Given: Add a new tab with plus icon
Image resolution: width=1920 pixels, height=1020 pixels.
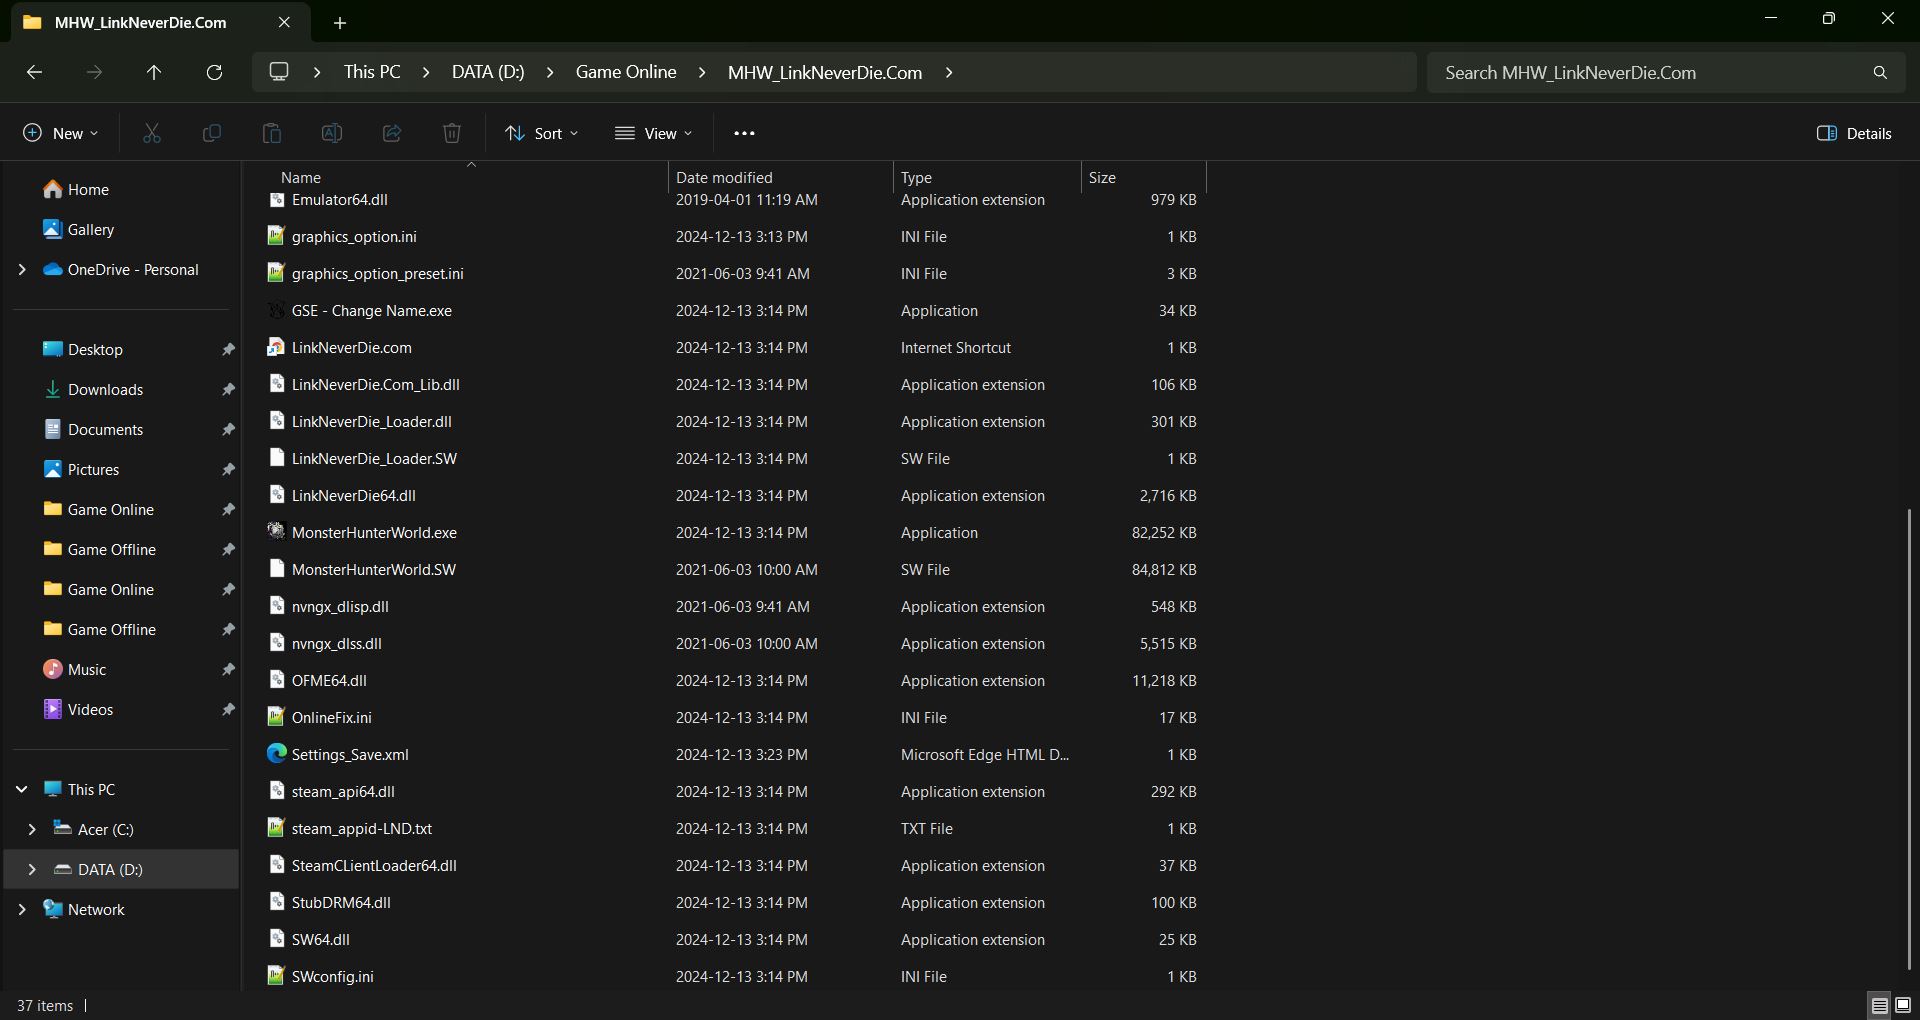Looking at the screenshot, I should [x=340, y=23].
